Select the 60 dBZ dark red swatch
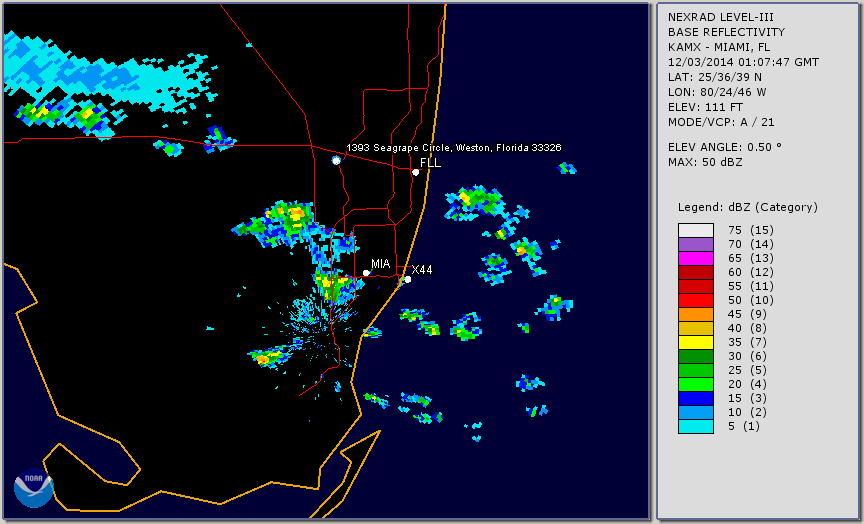864x524 pixels. pos(696,272)
